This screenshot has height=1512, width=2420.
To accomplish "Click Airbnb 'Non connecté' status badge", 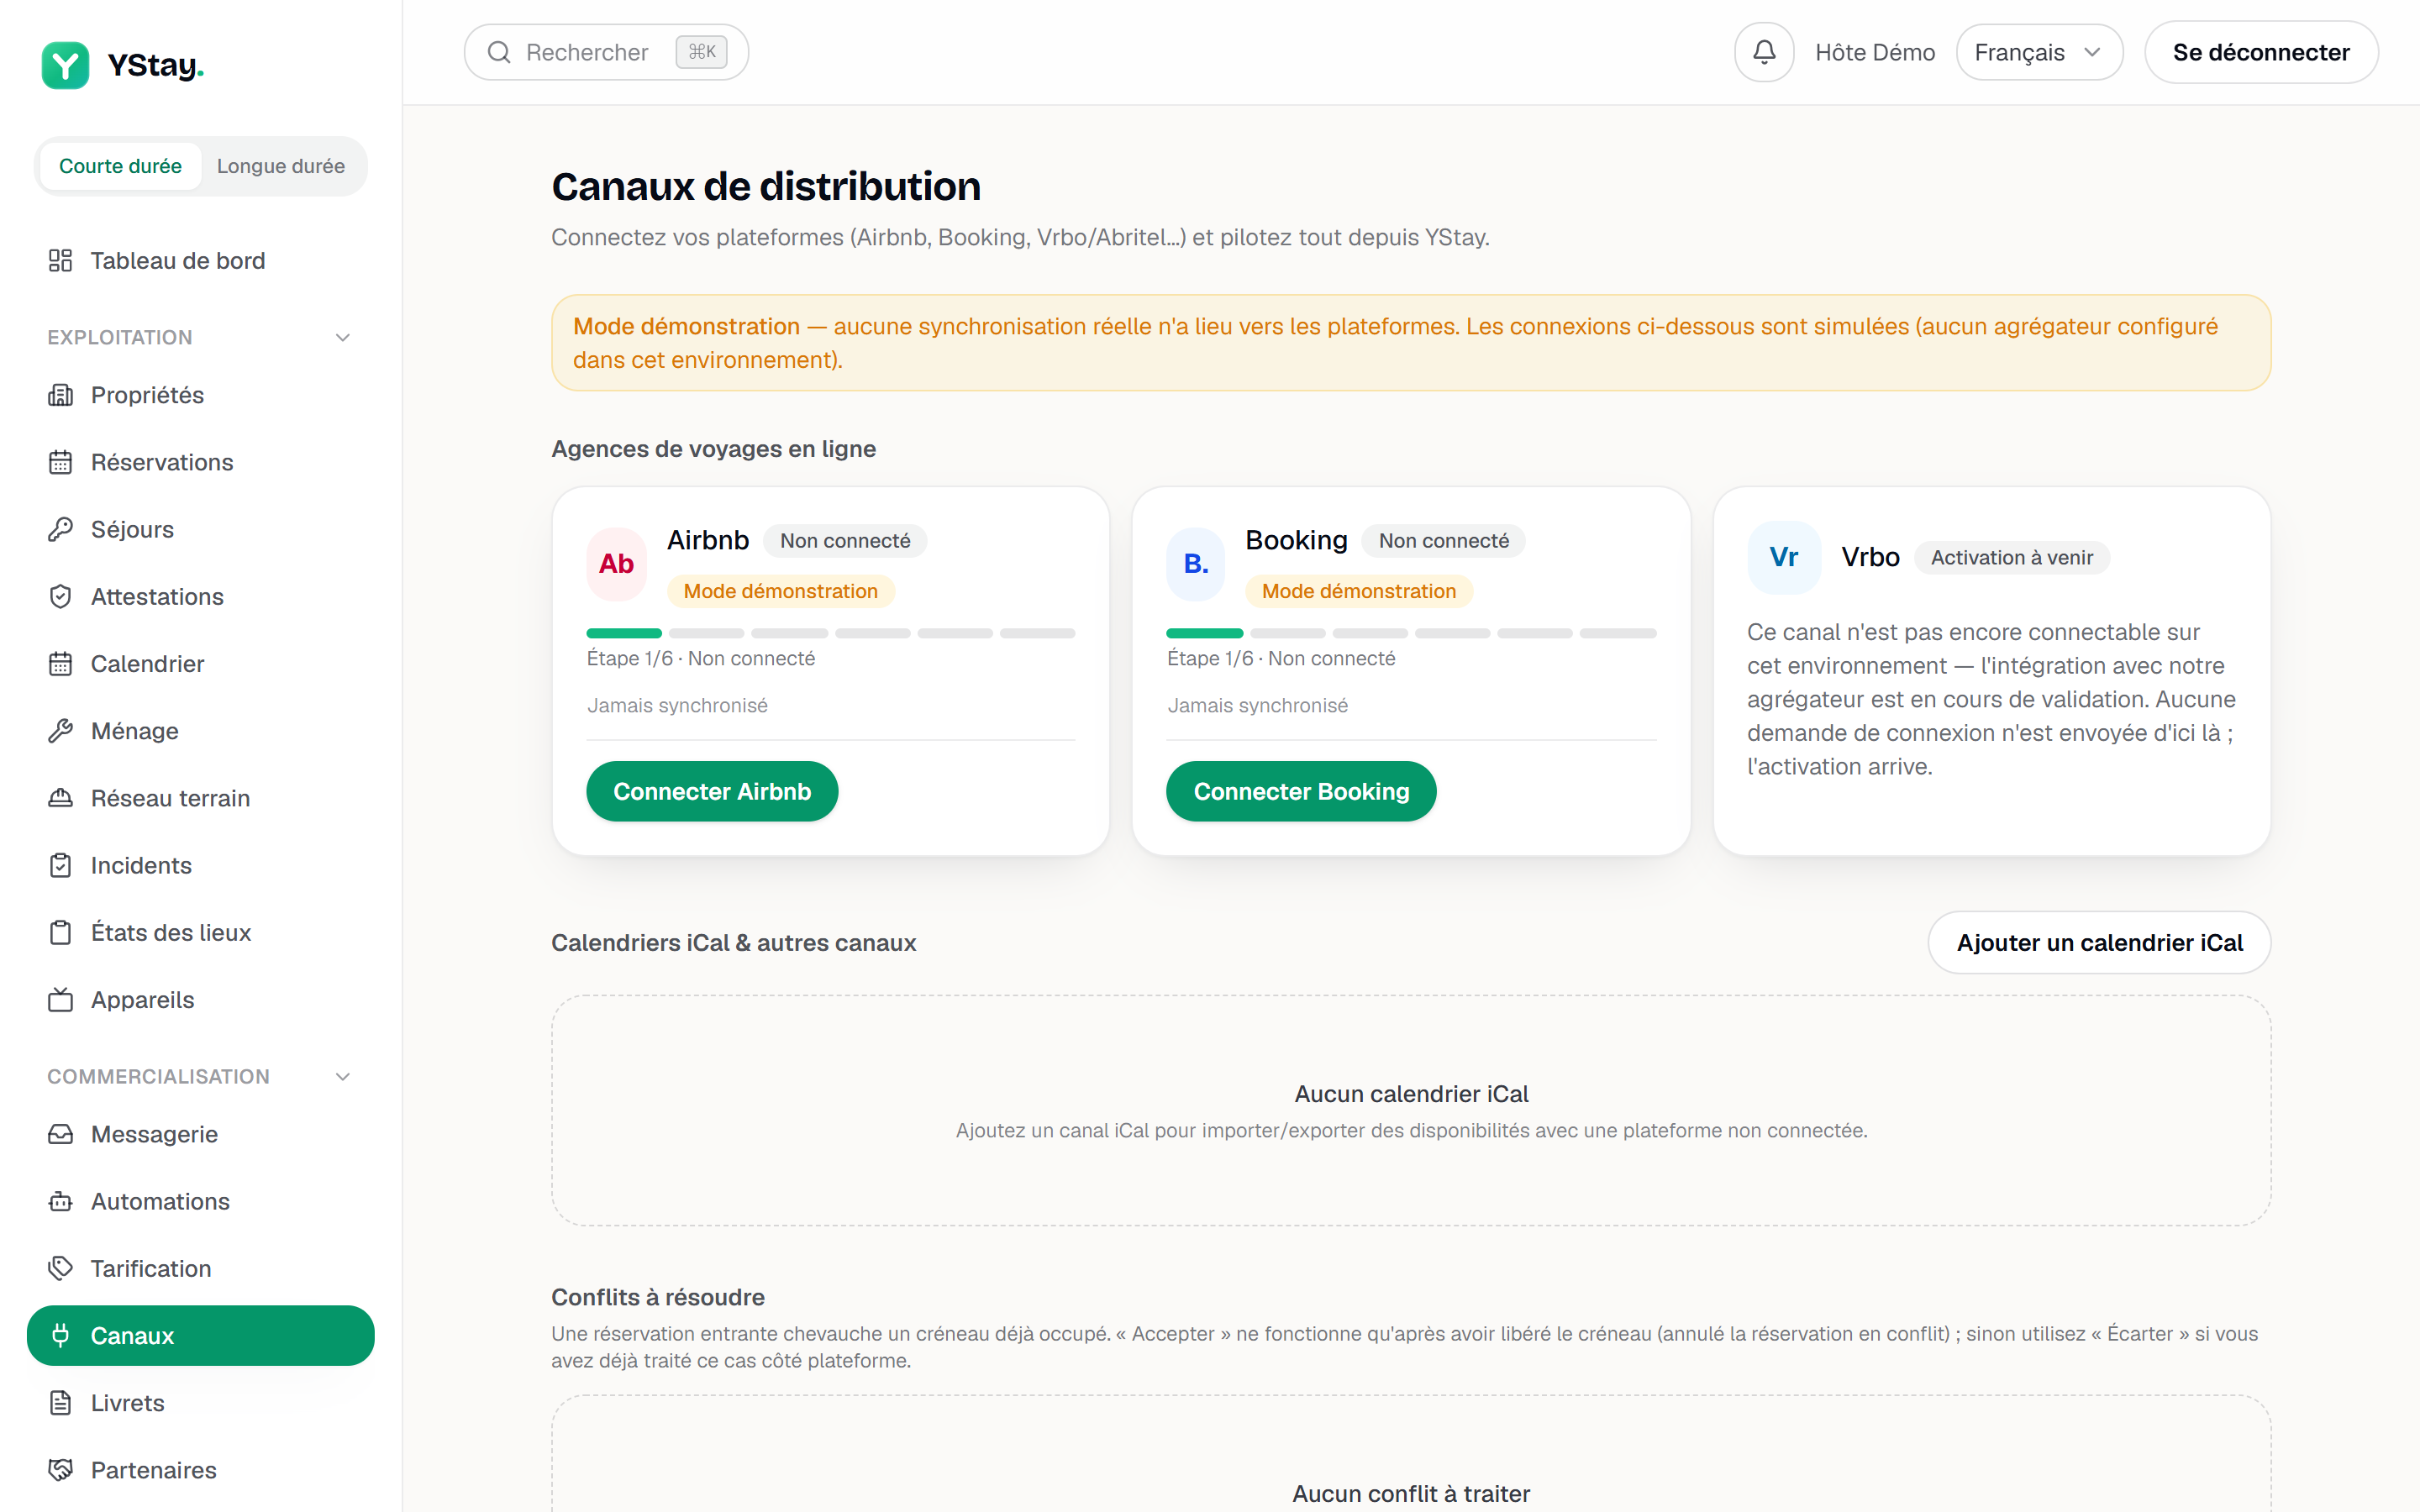I will tap(845, 540).
